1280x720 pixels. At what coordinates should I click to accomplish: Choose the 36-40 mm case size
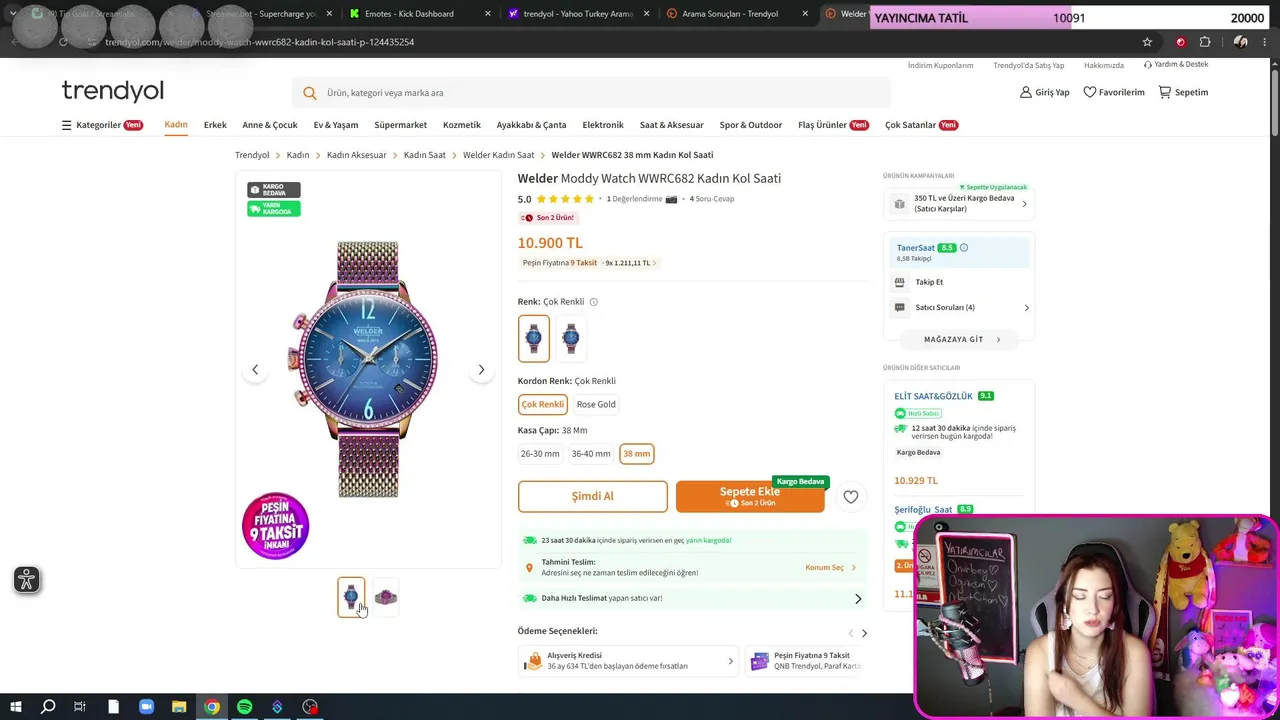click(591, 454)
